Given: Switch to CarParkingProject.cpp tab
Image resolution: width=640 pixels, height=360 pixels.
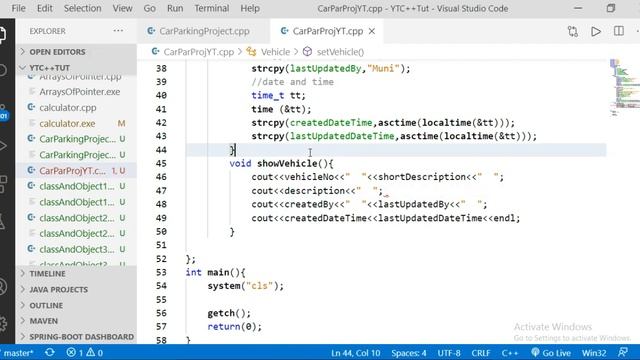Looking at the screenshot, I should [203, 31].
